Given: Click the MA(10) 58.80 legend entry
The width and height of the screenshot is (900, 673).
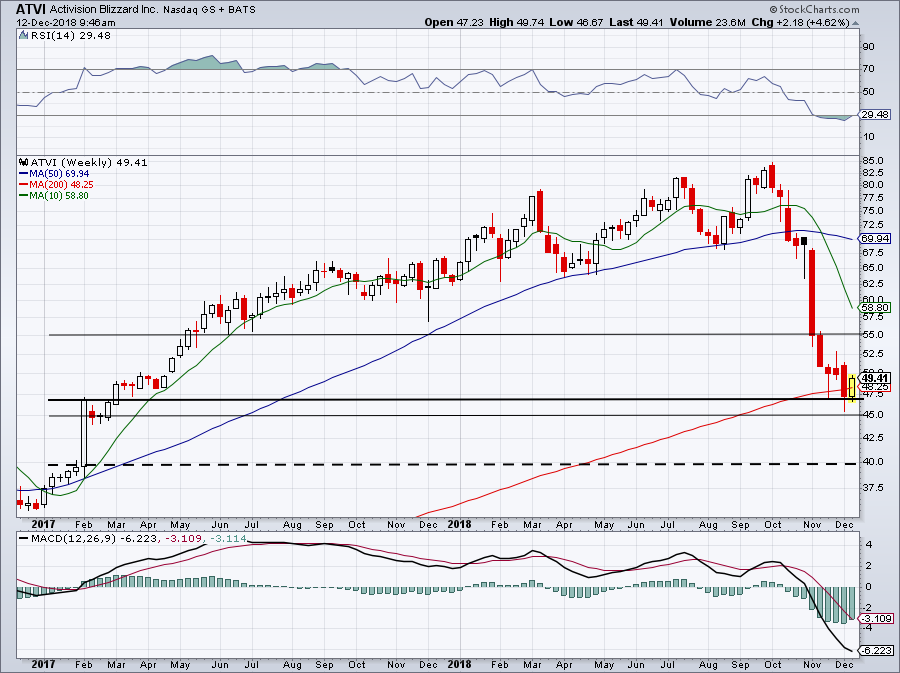Looking at the screenshot, I should pyautogui.click(x=54, y=195).
